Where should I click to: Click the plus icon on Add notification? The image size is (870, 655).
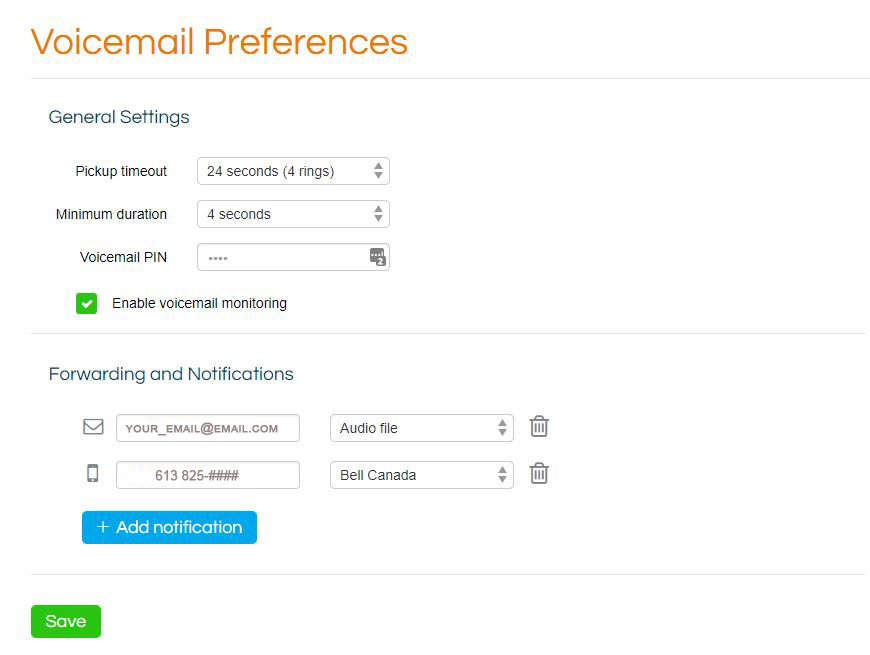(103, 527)
